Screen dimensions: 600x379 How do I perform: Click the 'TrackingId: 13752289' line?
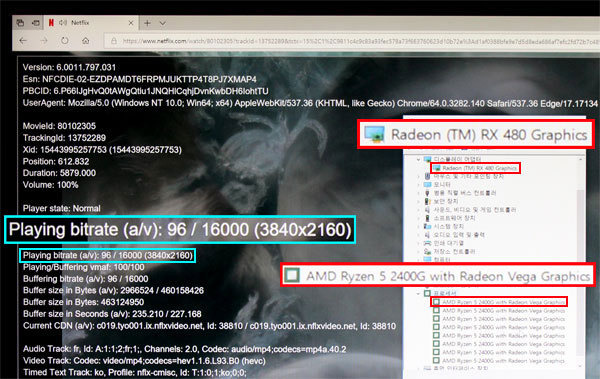[64, 138]
